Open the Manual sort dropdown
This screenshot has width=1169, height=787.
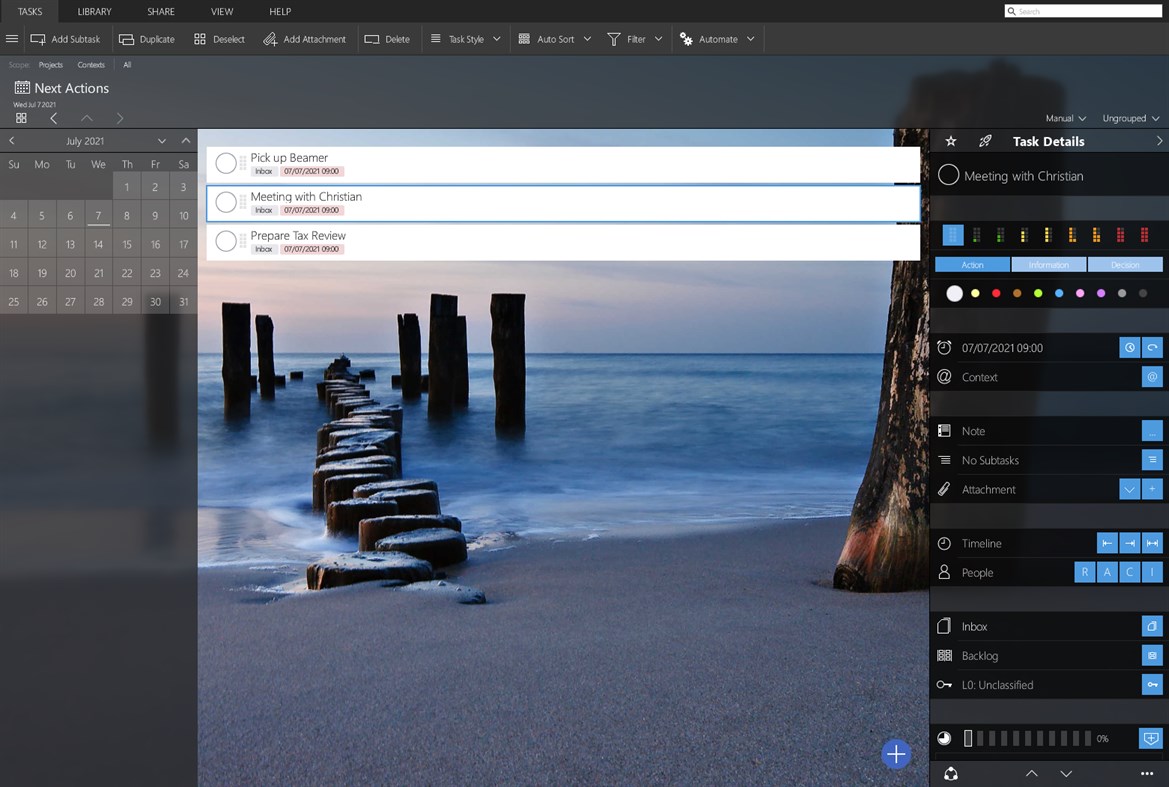point(1065,118)
